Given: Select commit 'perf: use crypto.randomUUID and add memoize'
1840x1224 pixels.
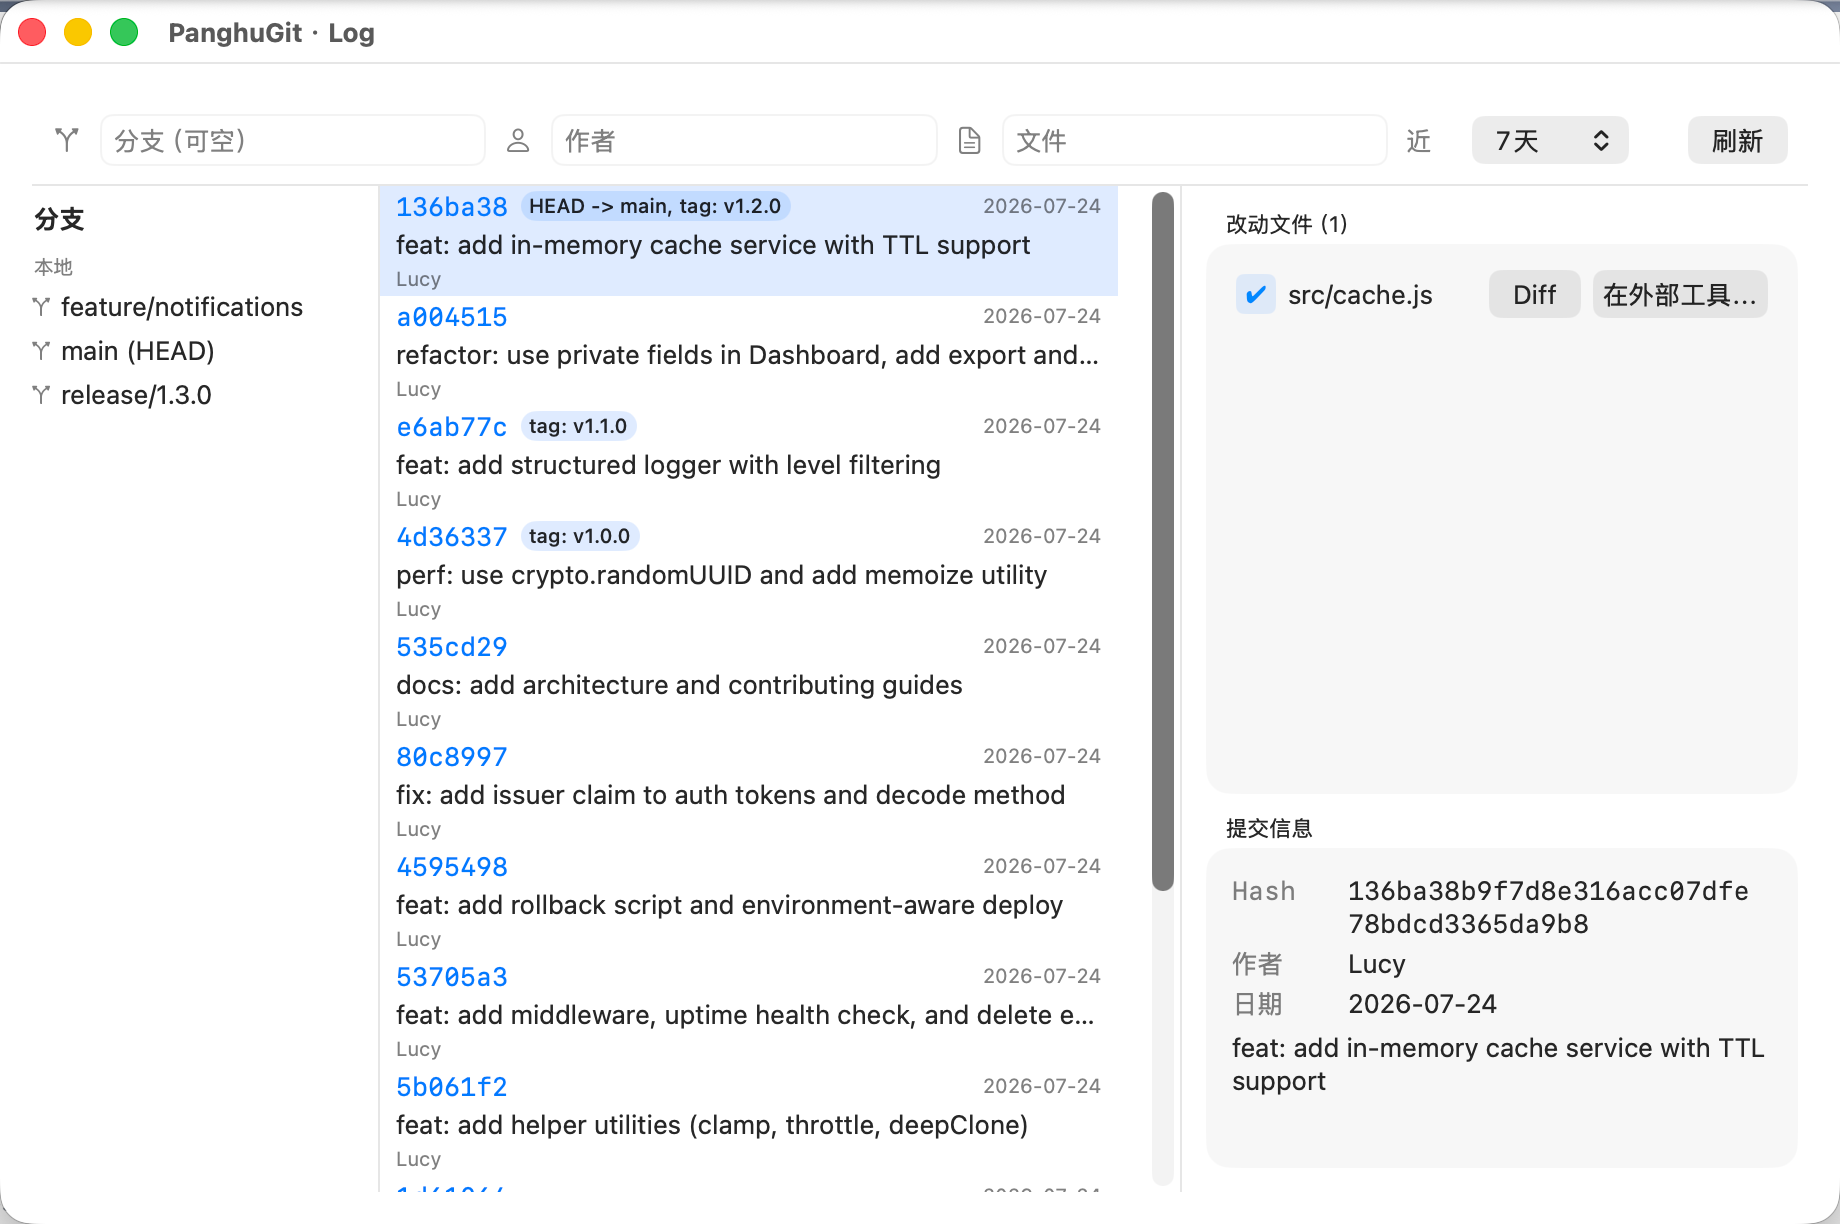Looking at the screenshot, I should point(748,571).
